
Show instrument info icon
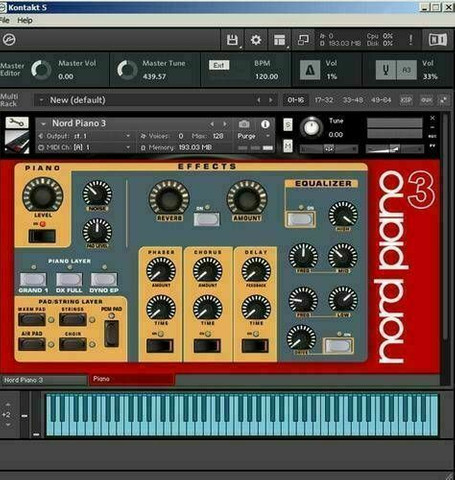[x=265, y=124]
